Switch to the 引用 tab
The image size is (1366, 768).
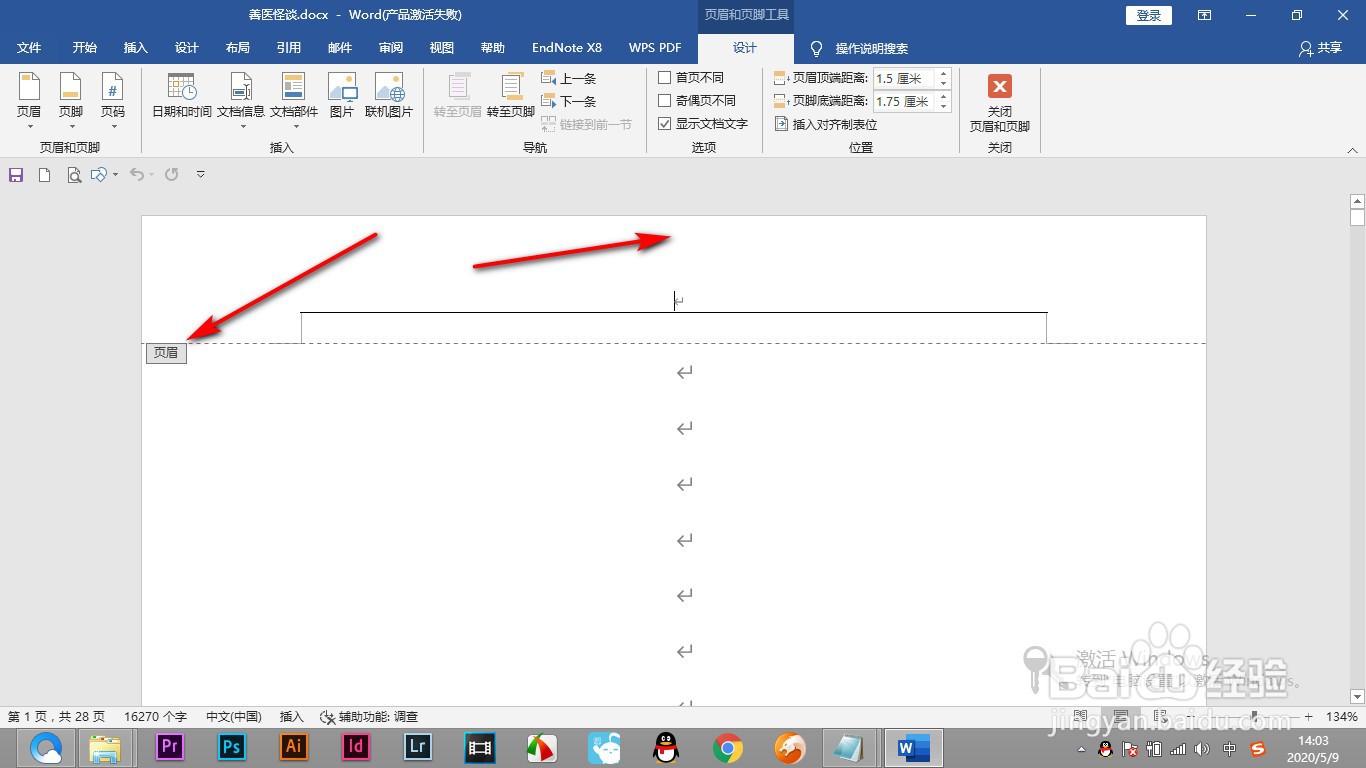tap(289, 48)
